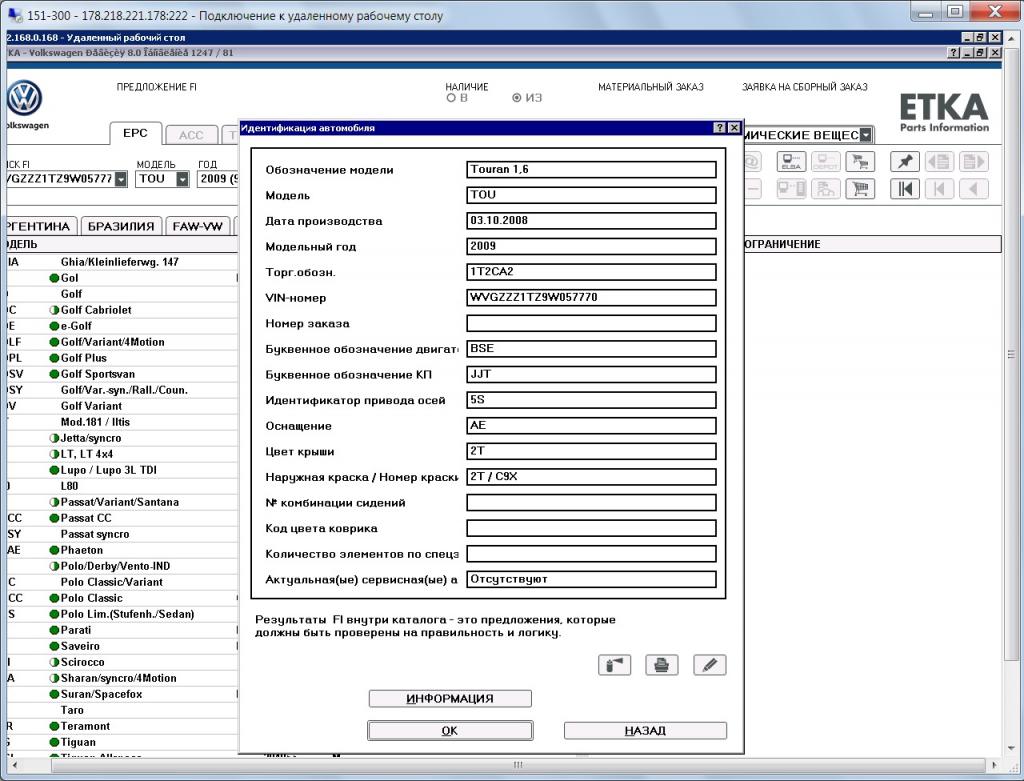The height and width of the screenshot is (781, 1024).
Task: Click the МАТЕРИАЛЬНЫЙ ЗАКАЗ label
Action: [651, 87]
